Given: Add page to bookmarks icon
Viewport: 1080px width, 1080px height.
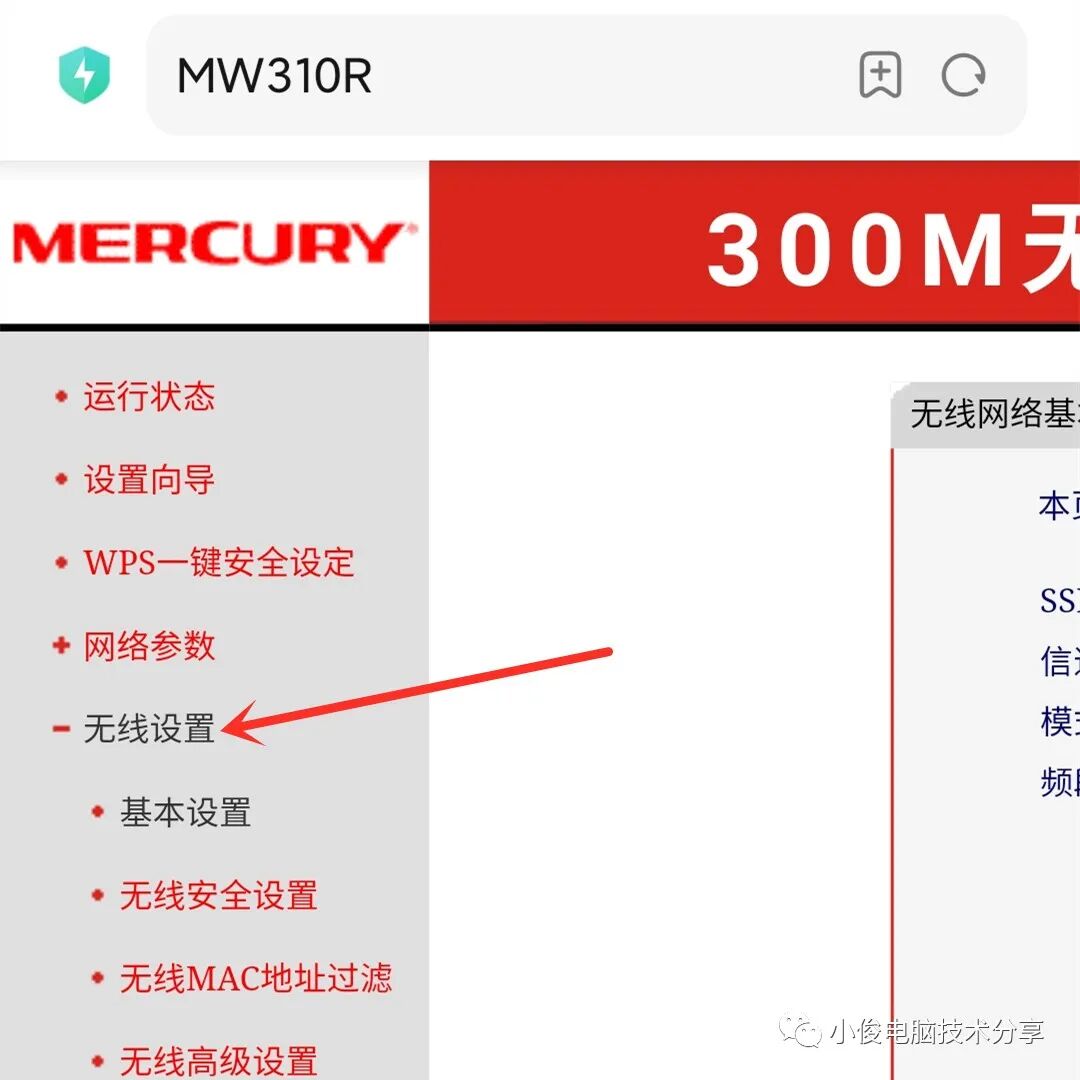Looking at the screenshot, I should [x=880, y=75].
